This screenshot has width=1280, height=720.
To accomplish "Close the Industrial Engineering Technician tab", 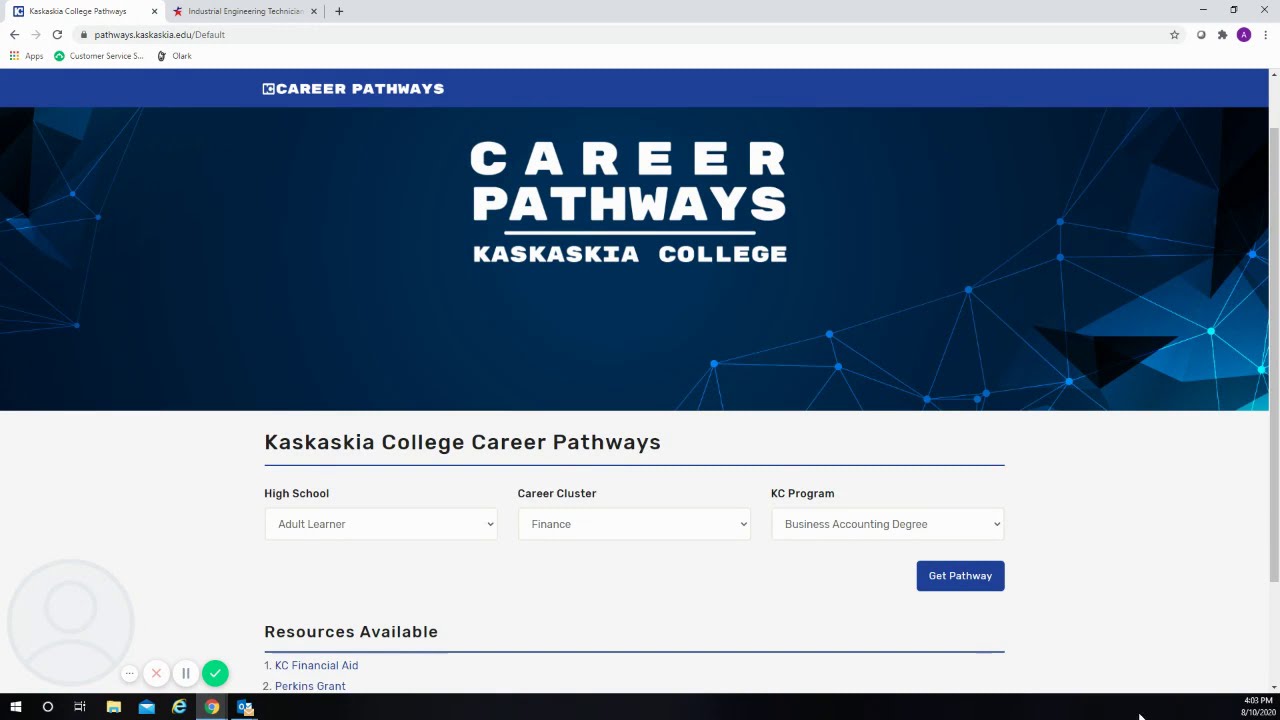I will pos(314,11).
